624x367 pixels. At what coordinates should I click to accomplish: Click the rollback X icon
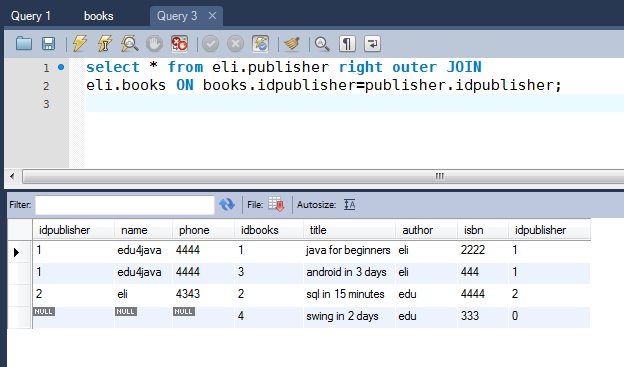click(235, 43)
